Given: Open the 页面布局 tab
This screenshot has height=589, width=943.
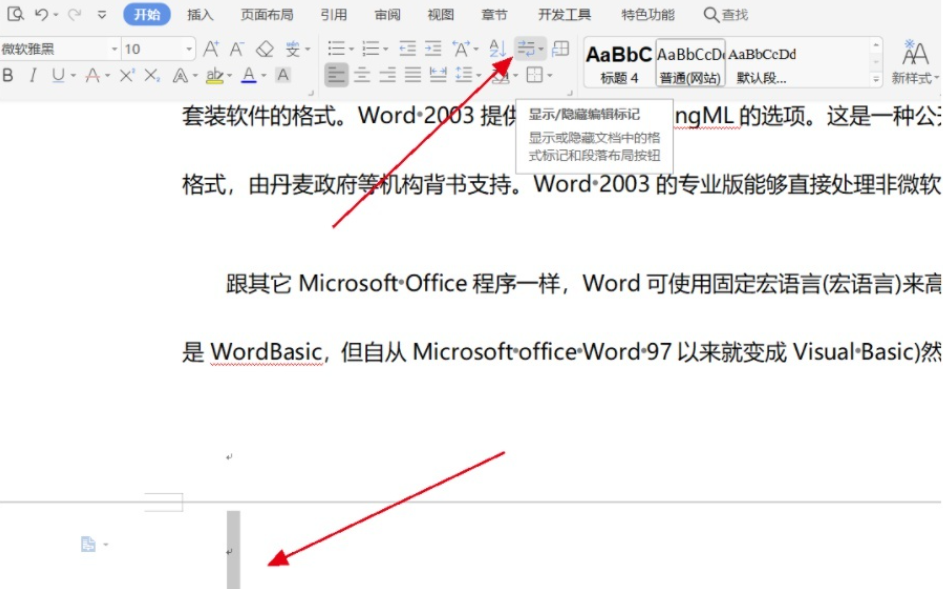Looking at the screenshot, I should click(267, 15).
